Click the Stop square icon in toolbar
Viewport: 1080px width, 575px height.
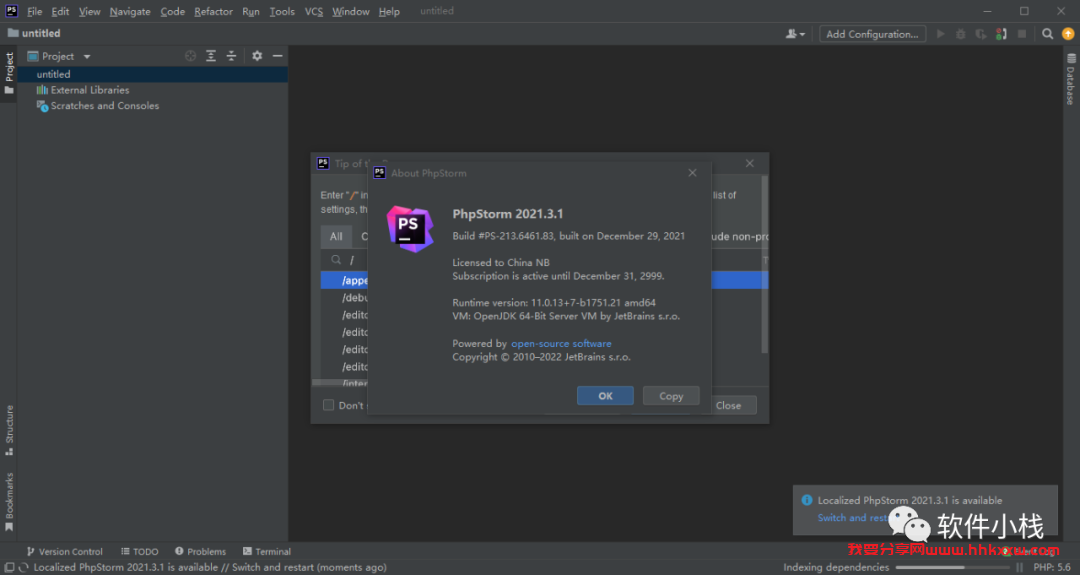click(1022, 34)
